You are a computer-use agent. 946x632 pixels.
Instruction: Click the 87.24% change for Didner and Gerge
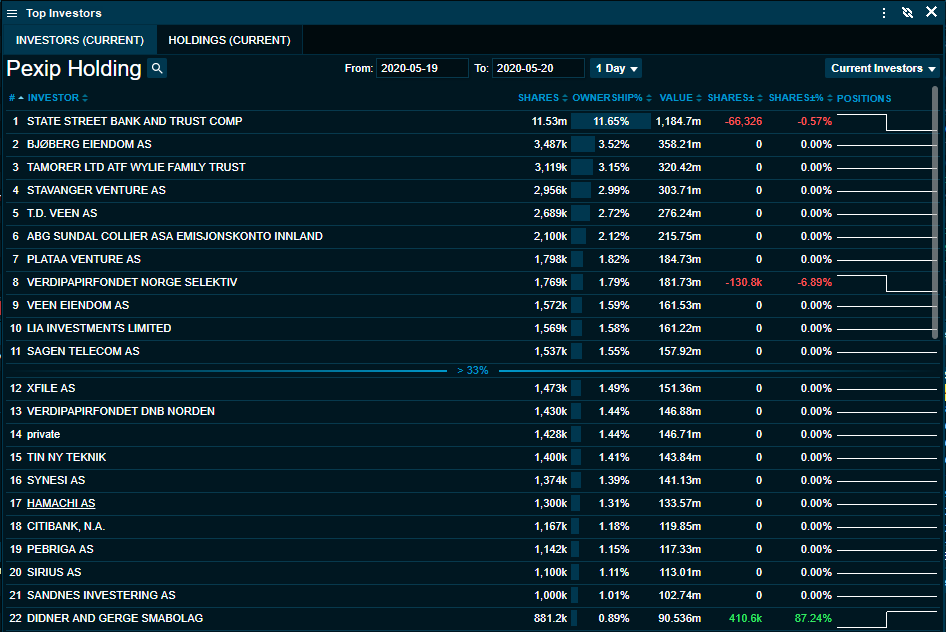(813, 618)
